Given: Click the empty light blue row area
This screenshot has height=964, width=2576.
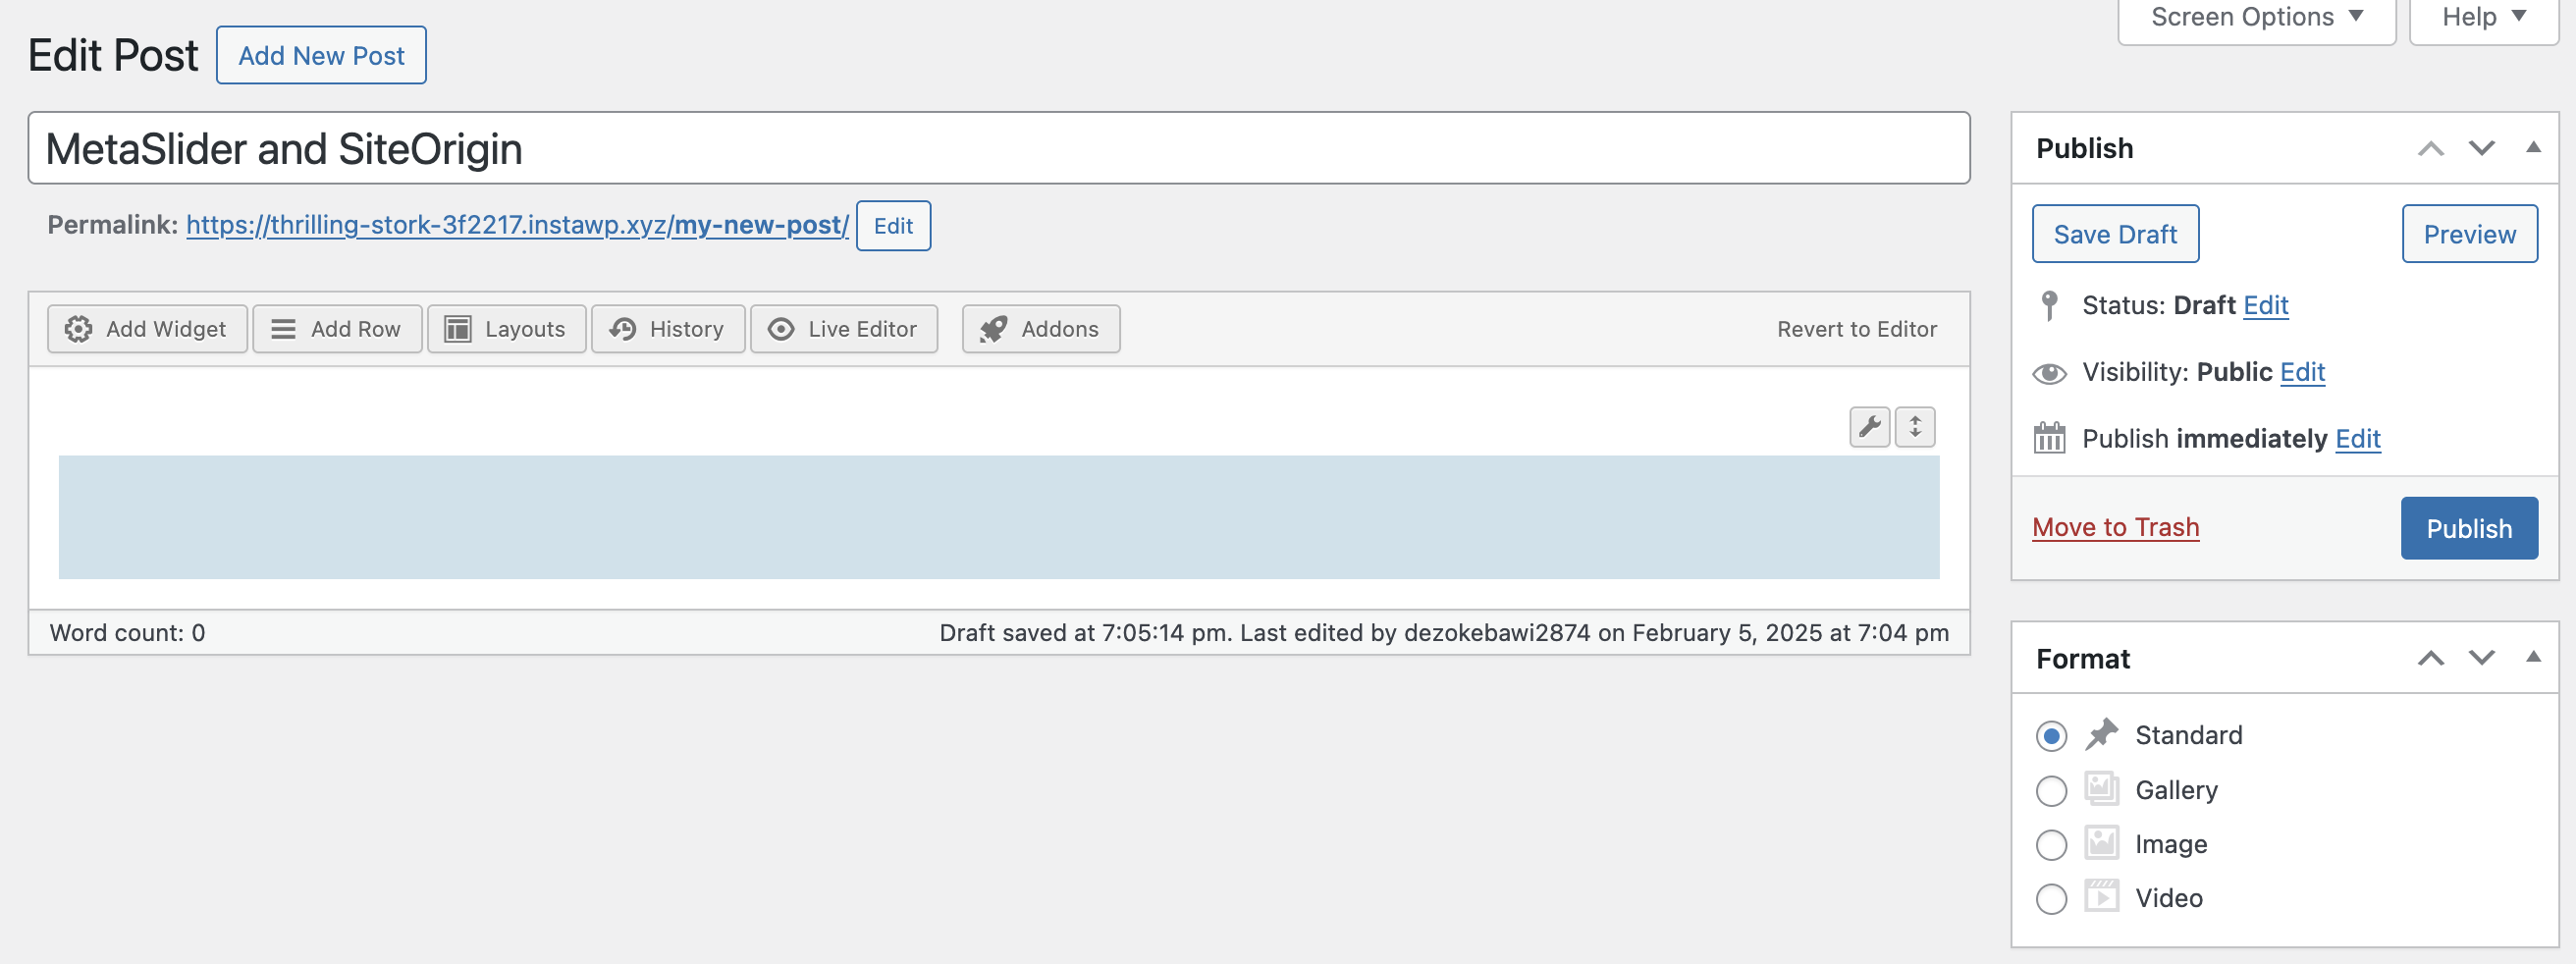Looking at the screenshot, I should (x=998, y=517).
